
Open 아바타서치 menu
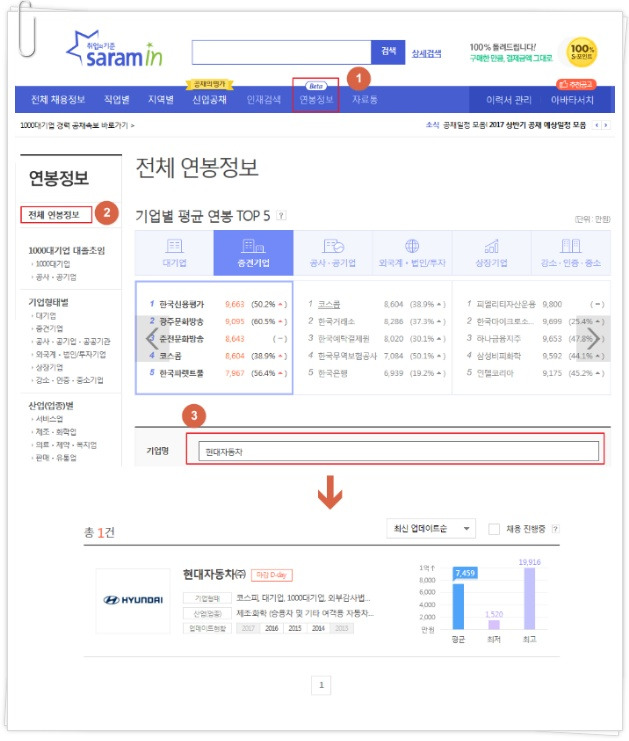coord(572,100)
